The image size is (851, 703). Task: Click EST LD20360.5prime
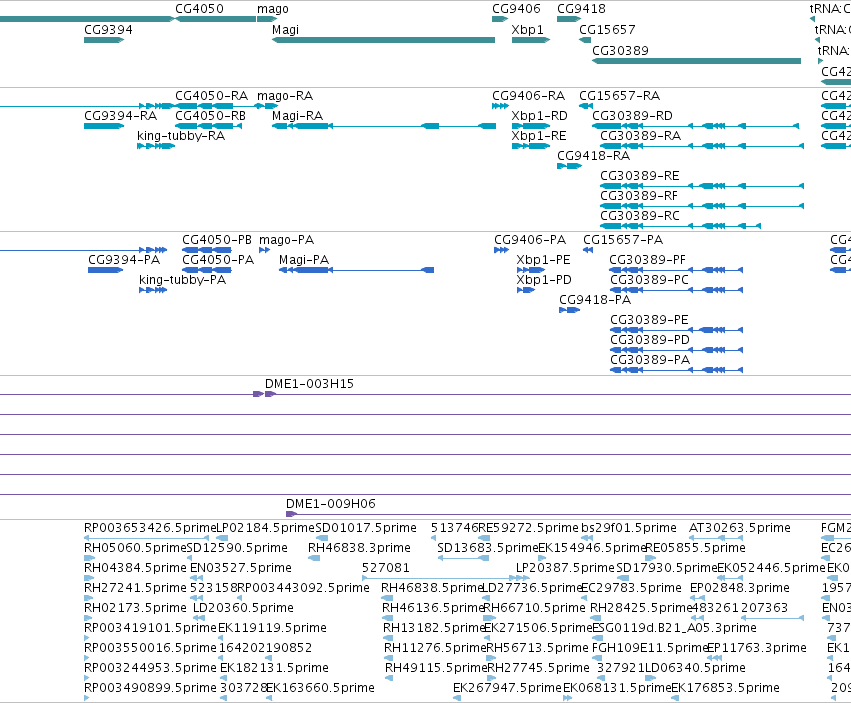tap(243, 607)
